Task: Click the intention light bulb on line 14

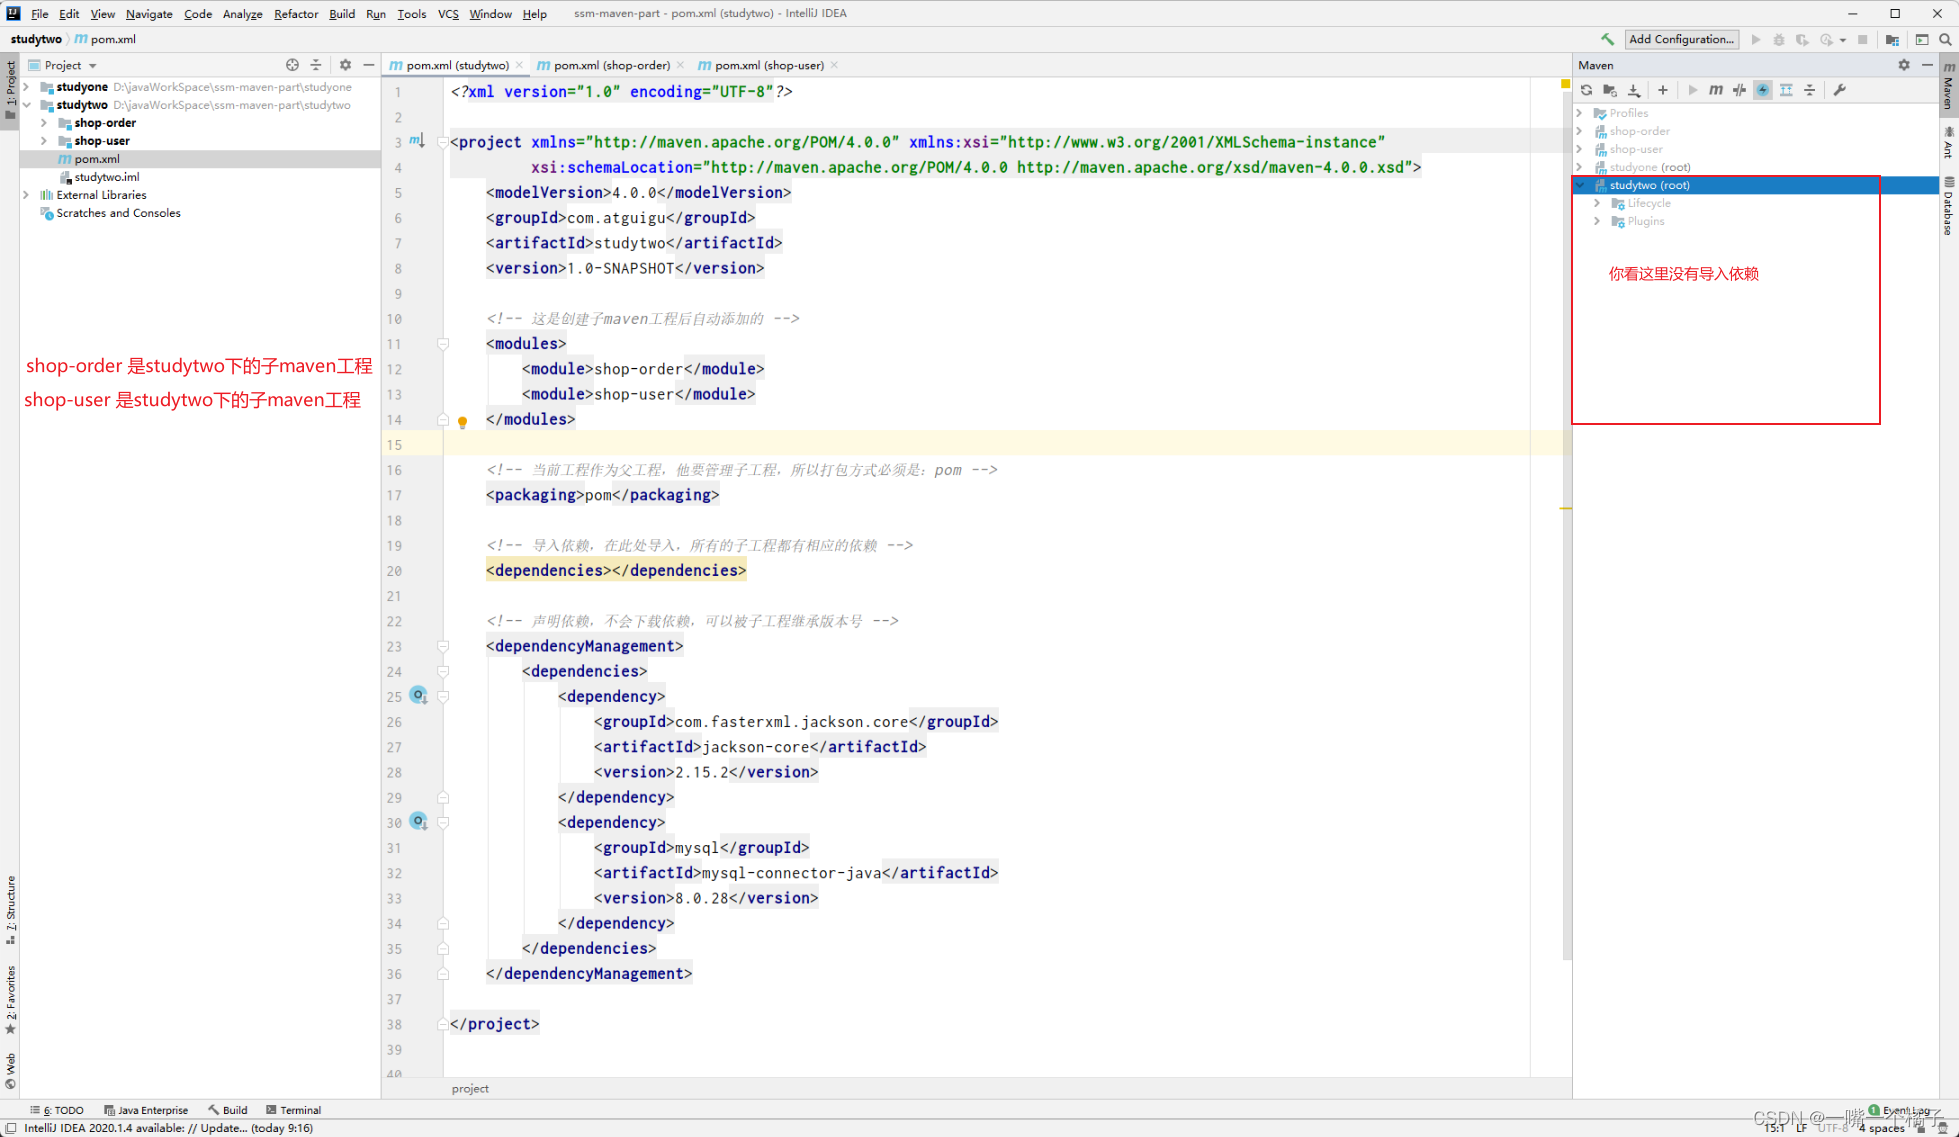Action: tap(462, 422)
